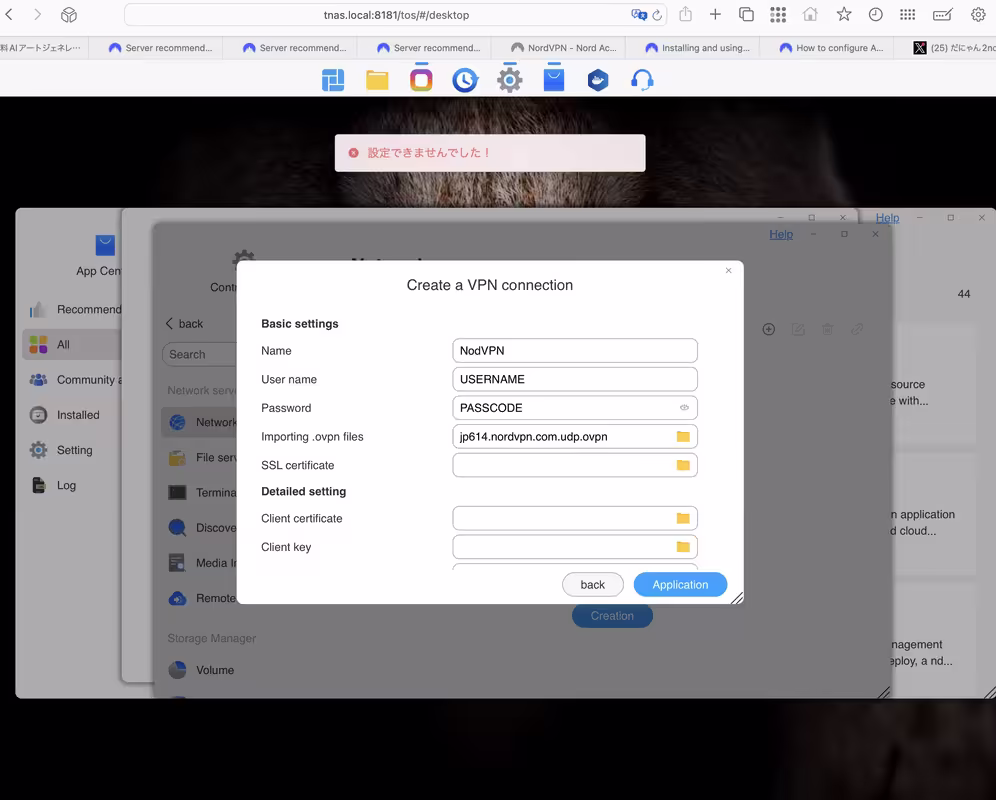The image size is (996, 800).
Task: Reload the page in browser address bar
Action: [657, 15]
